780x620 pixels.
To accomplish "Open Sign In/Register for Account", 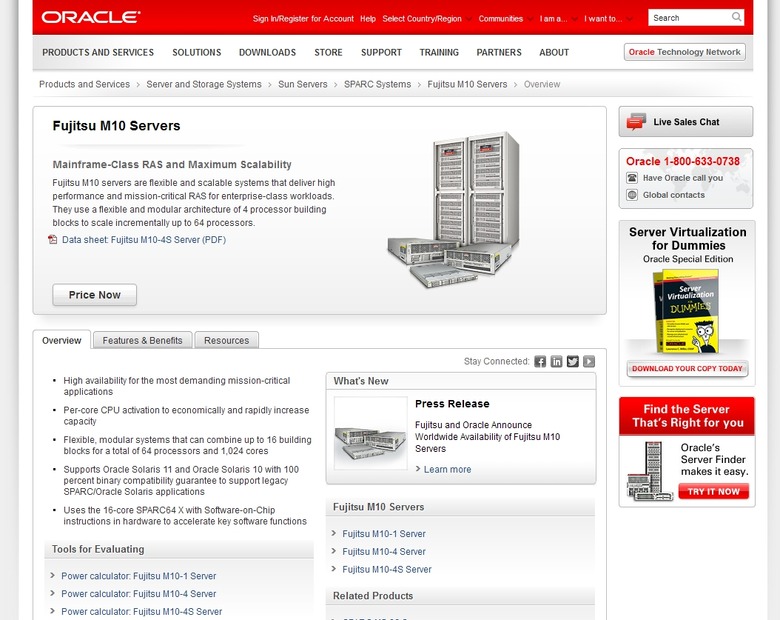I will click(303, 18).
